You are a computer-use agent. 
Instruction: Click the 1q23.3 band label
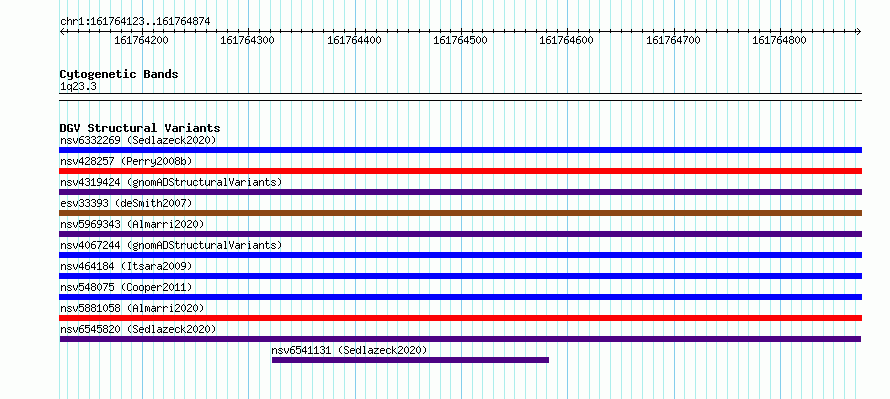point(78,87)
